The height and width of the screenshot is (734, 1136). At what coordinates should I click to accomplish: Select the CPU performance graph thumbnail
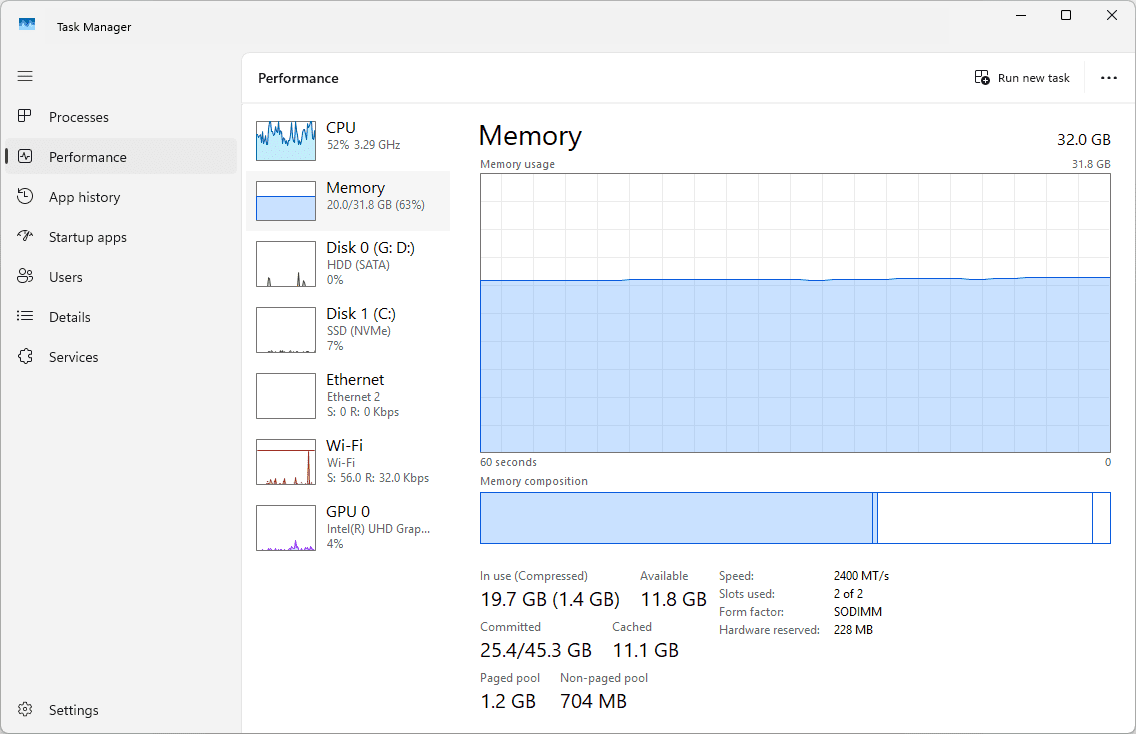285,140
